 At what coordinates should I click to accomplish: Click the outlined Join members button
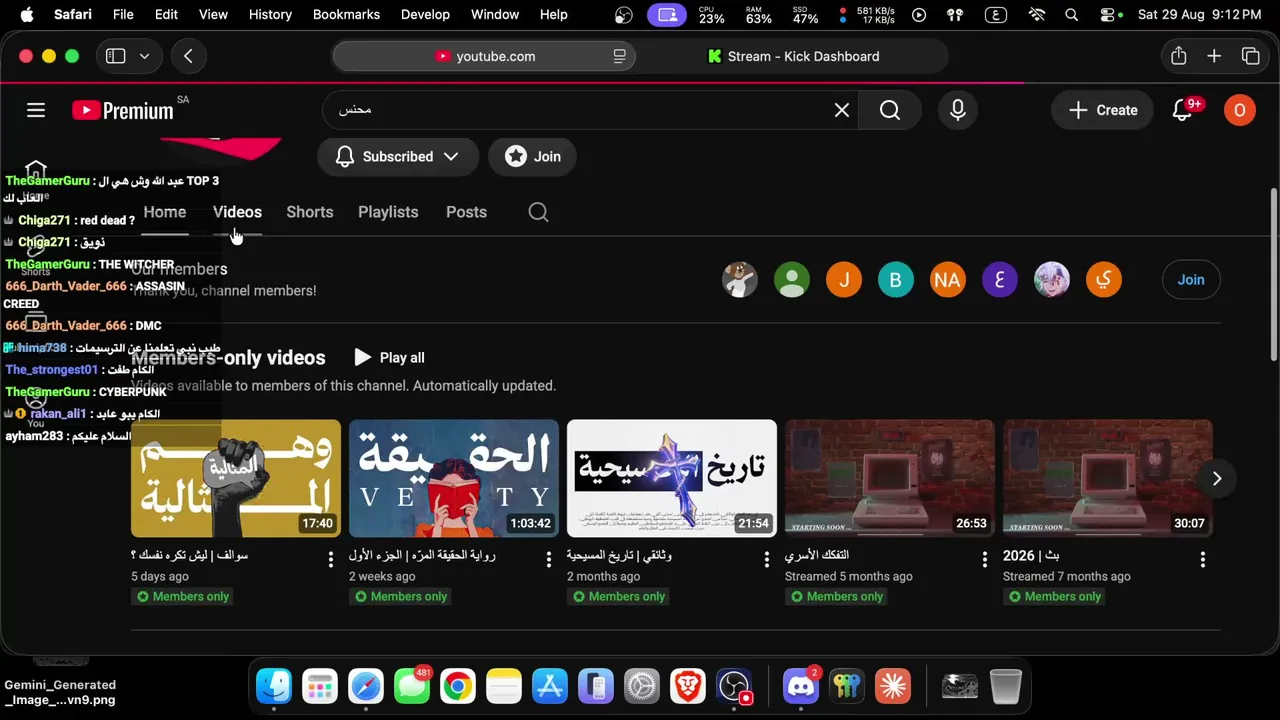click(x=1191, y=280)
